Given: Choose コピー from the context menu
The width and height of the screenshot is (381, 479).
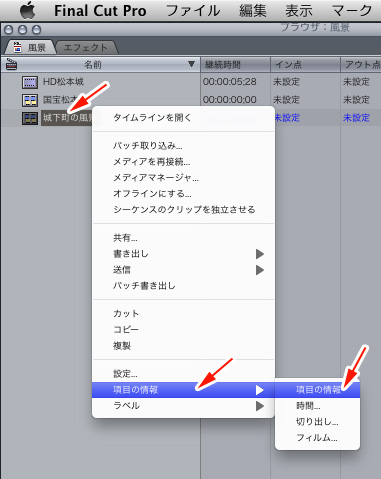Looking at the screenshot, I should click(x=183, y=330).
